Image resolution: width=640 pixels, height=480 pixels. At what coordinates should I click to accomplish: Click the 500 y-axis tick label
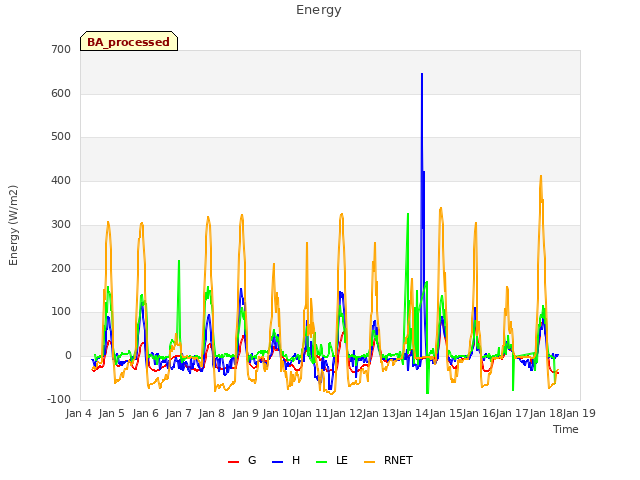coord(61,137)
